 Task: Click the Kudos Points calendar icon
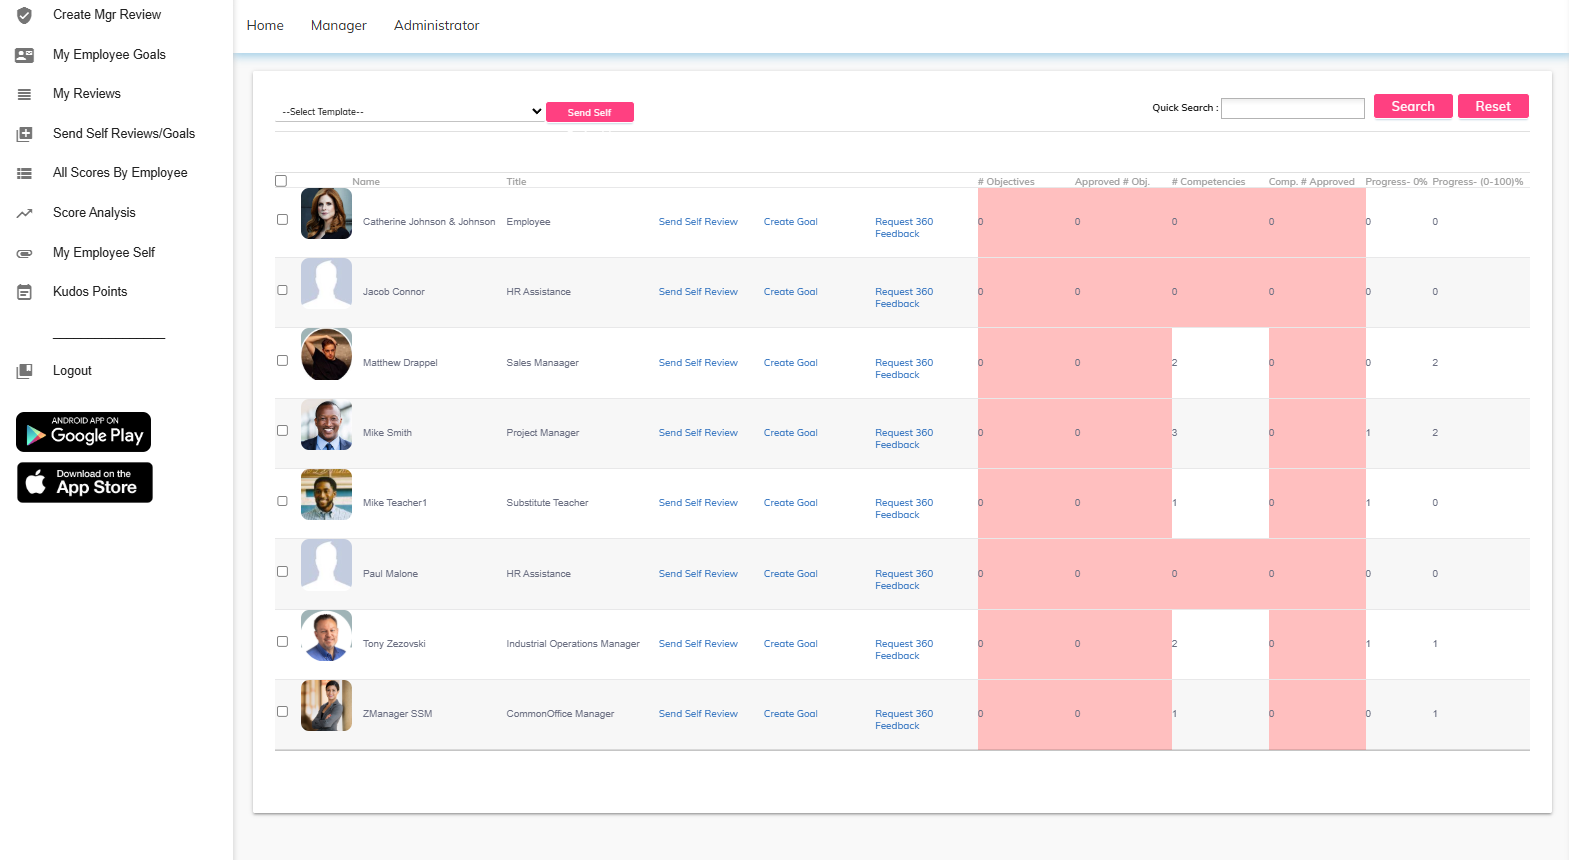click(x=25, y=292)
